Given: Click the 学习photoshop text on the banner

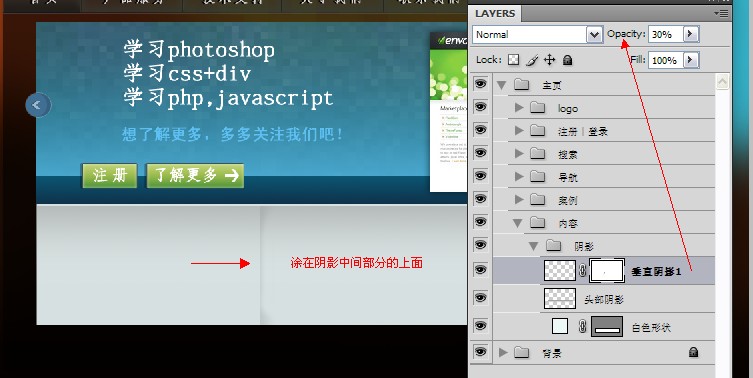Looking at the screenshot, I should 199,50.
